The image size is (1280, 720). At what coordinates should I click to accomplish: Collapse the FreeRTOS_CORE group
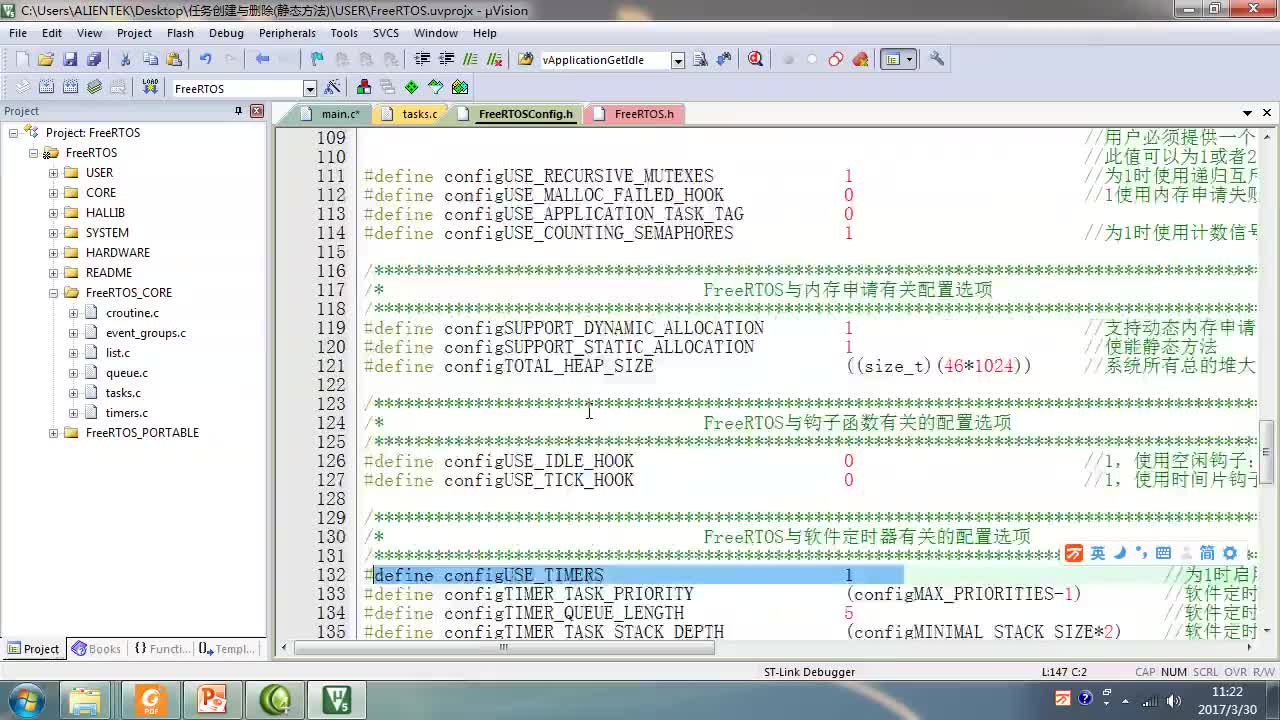point(53,293)
